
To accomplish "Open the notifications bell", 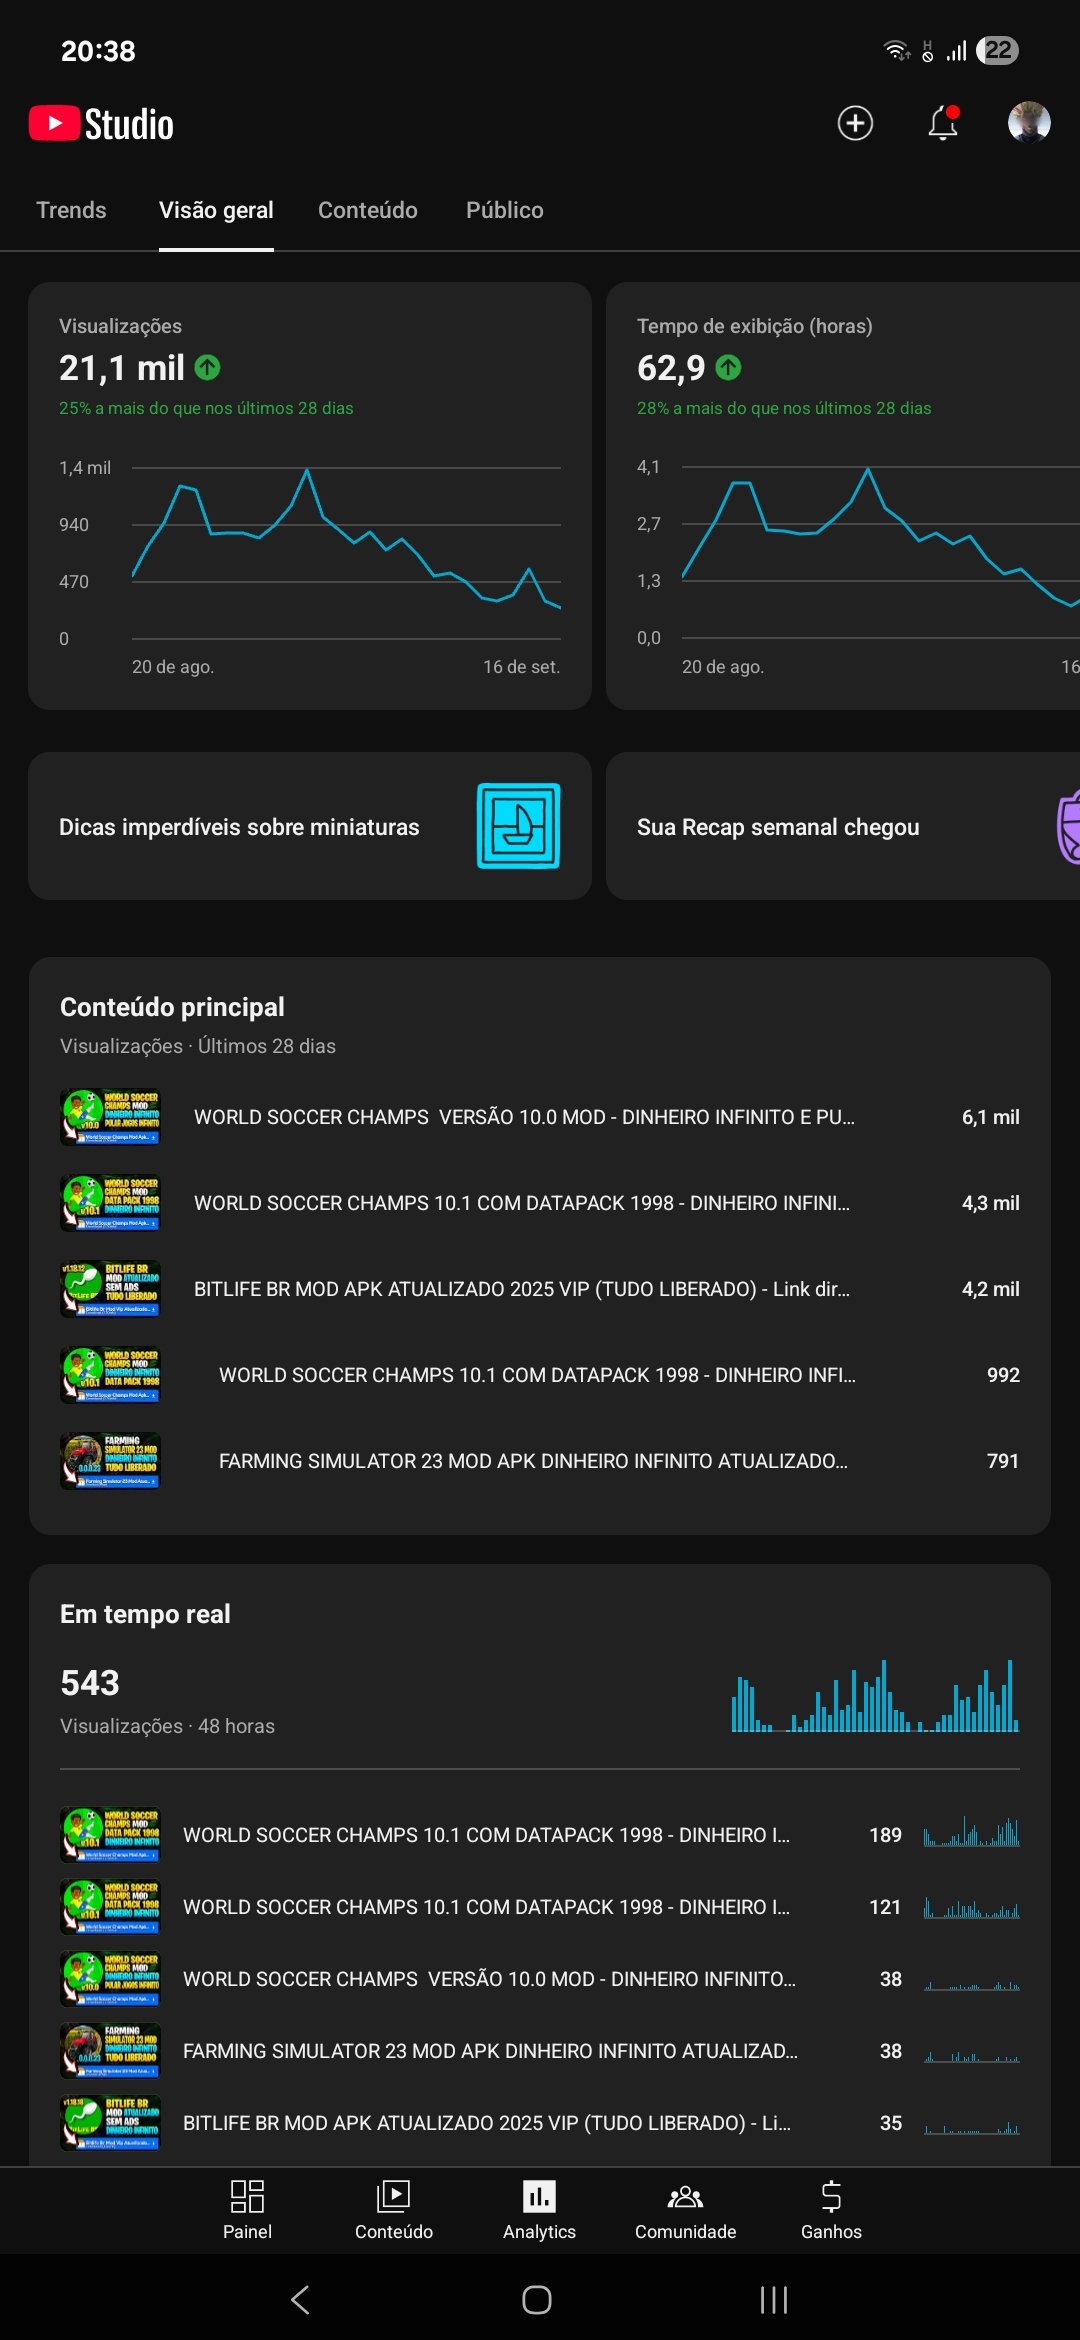I will point(942,123).
